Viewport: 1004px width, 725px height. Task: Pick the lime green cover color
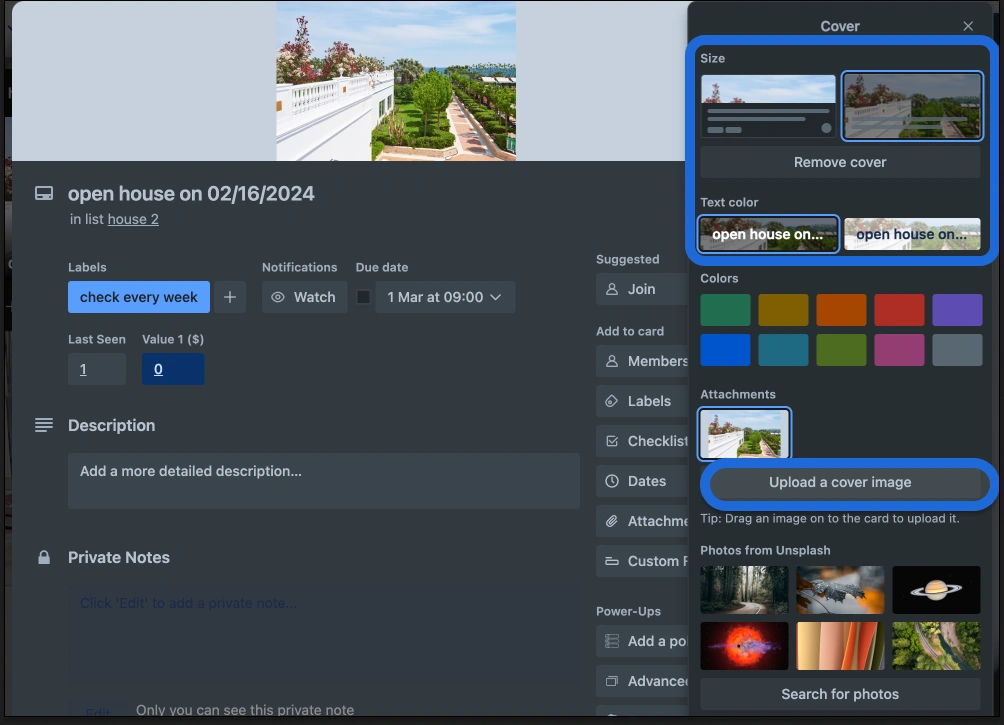coord(841,350)
